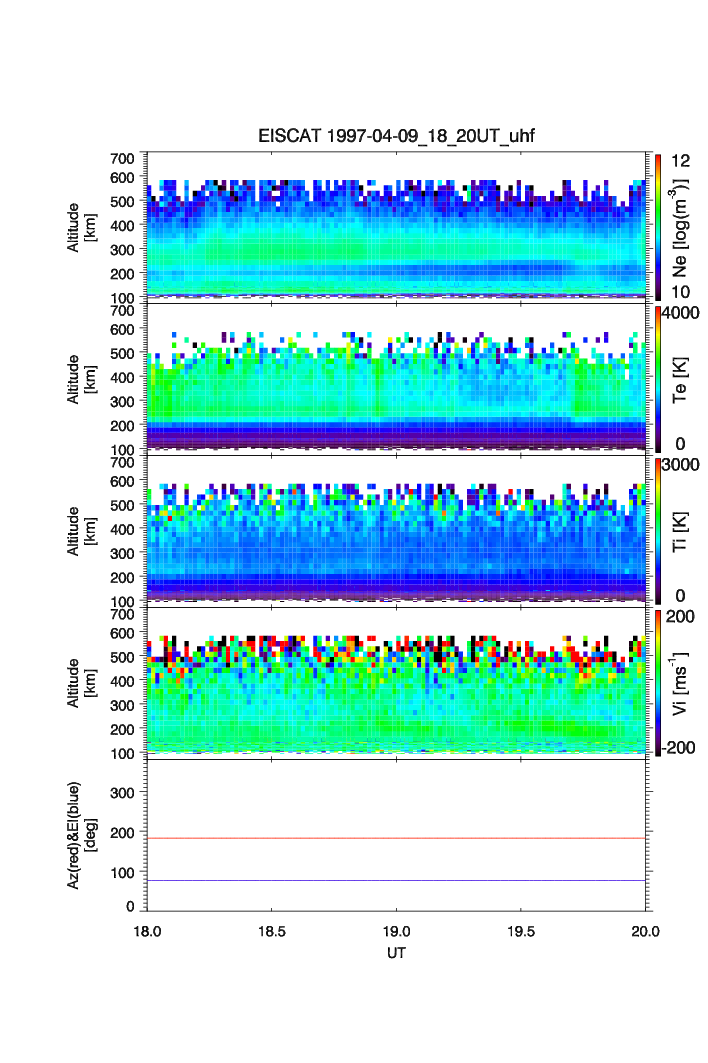Click the -200 value on Vi colorbar

tap(677, 748)
